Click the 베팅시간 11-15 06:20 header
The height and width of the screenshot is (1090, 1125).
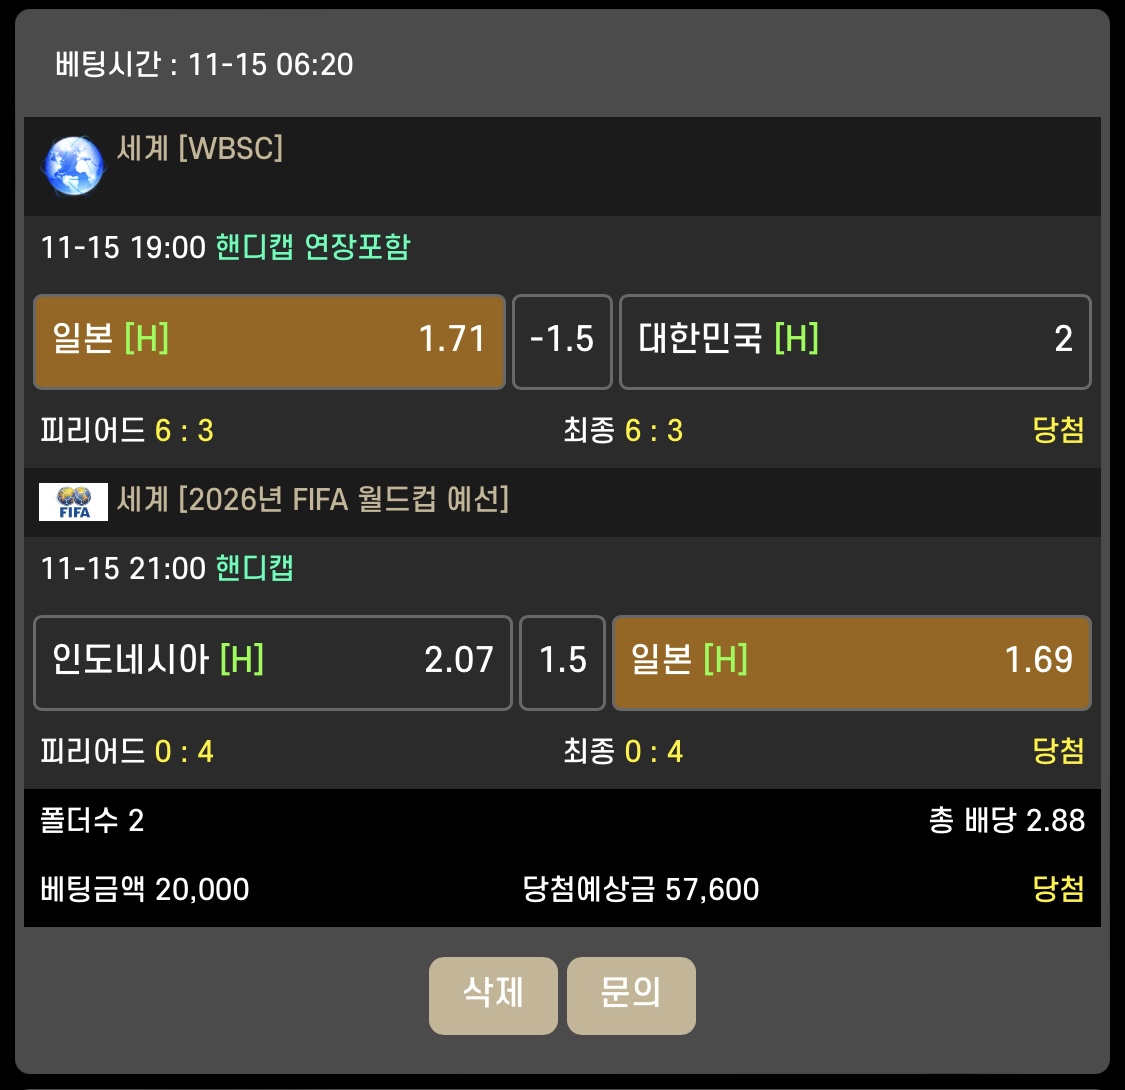pos(204,65)
